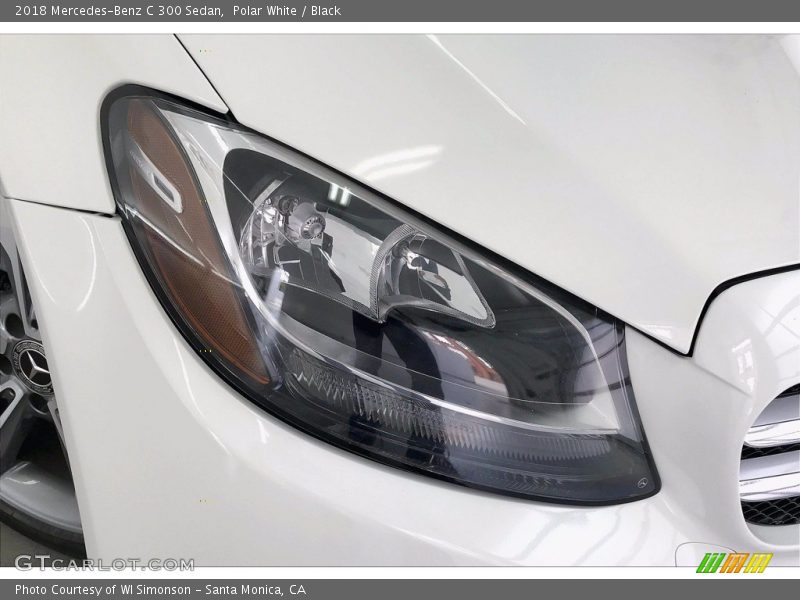Click the orange stripe segment of the logo
Image resolution: width=800 pixels, height=600 pixels.
tap(734, 562)
